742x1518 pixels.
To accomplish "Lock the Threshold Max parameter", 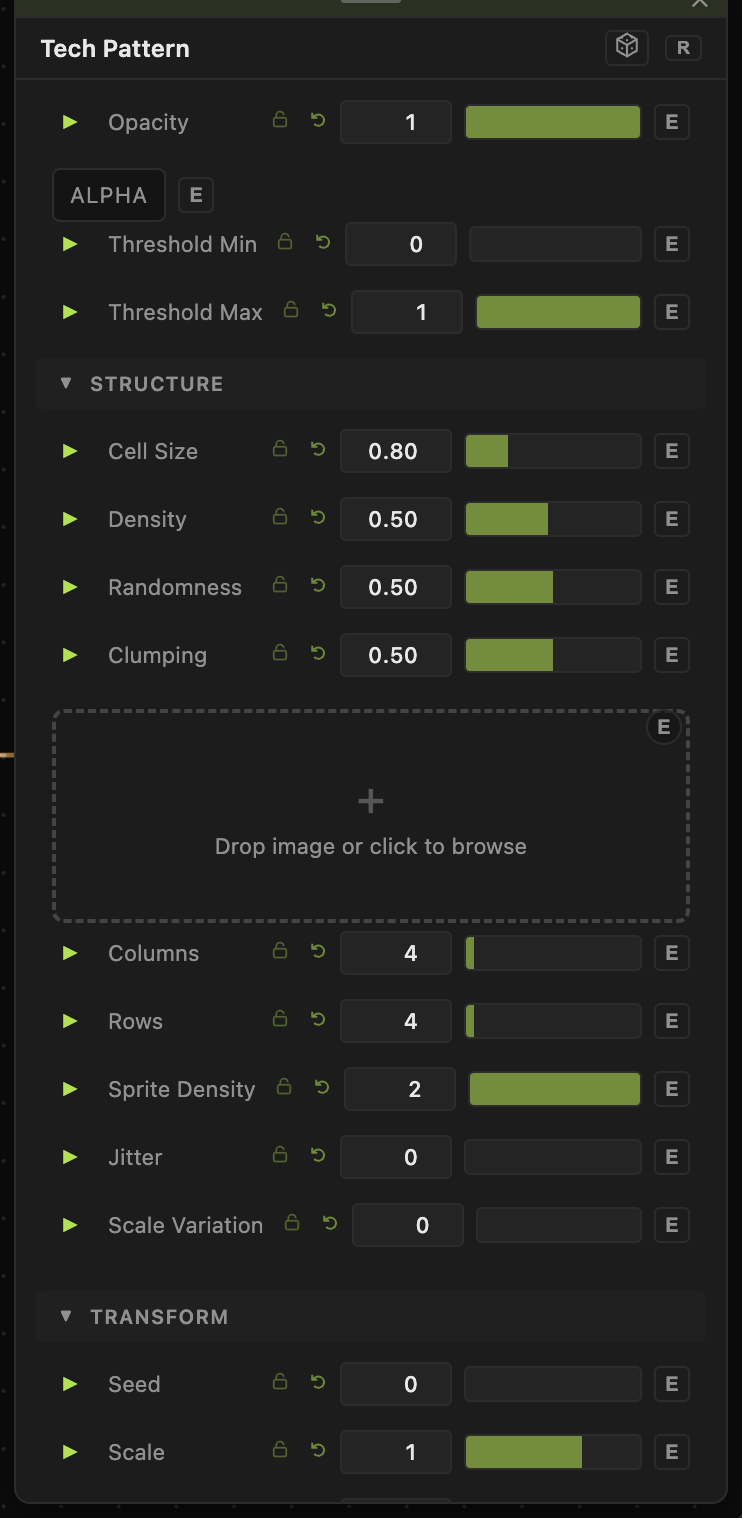I will (291, 310).
